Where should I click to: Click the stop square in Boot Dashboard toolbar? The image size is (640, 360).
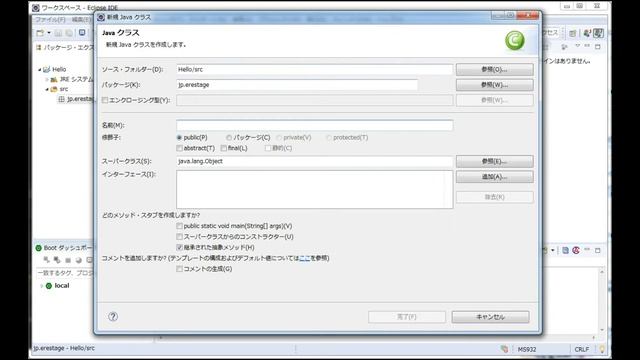pos(68,260)
